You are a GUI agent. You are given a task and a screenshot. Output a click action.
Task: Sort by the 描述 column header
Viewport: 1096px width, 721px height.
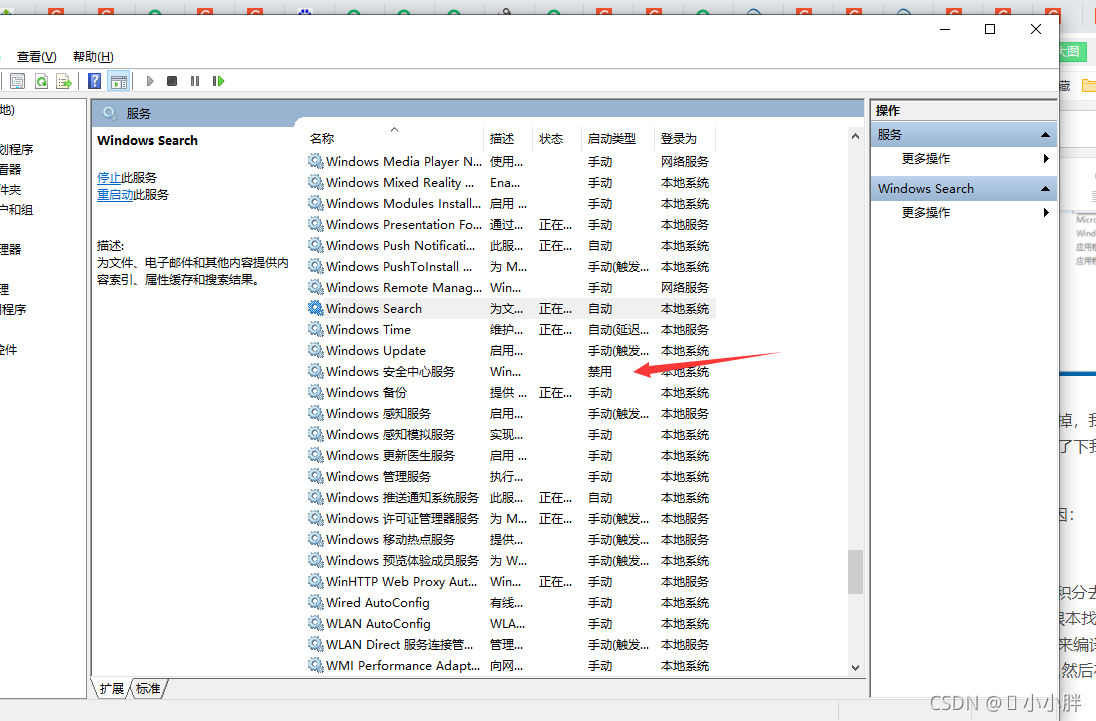508,138
